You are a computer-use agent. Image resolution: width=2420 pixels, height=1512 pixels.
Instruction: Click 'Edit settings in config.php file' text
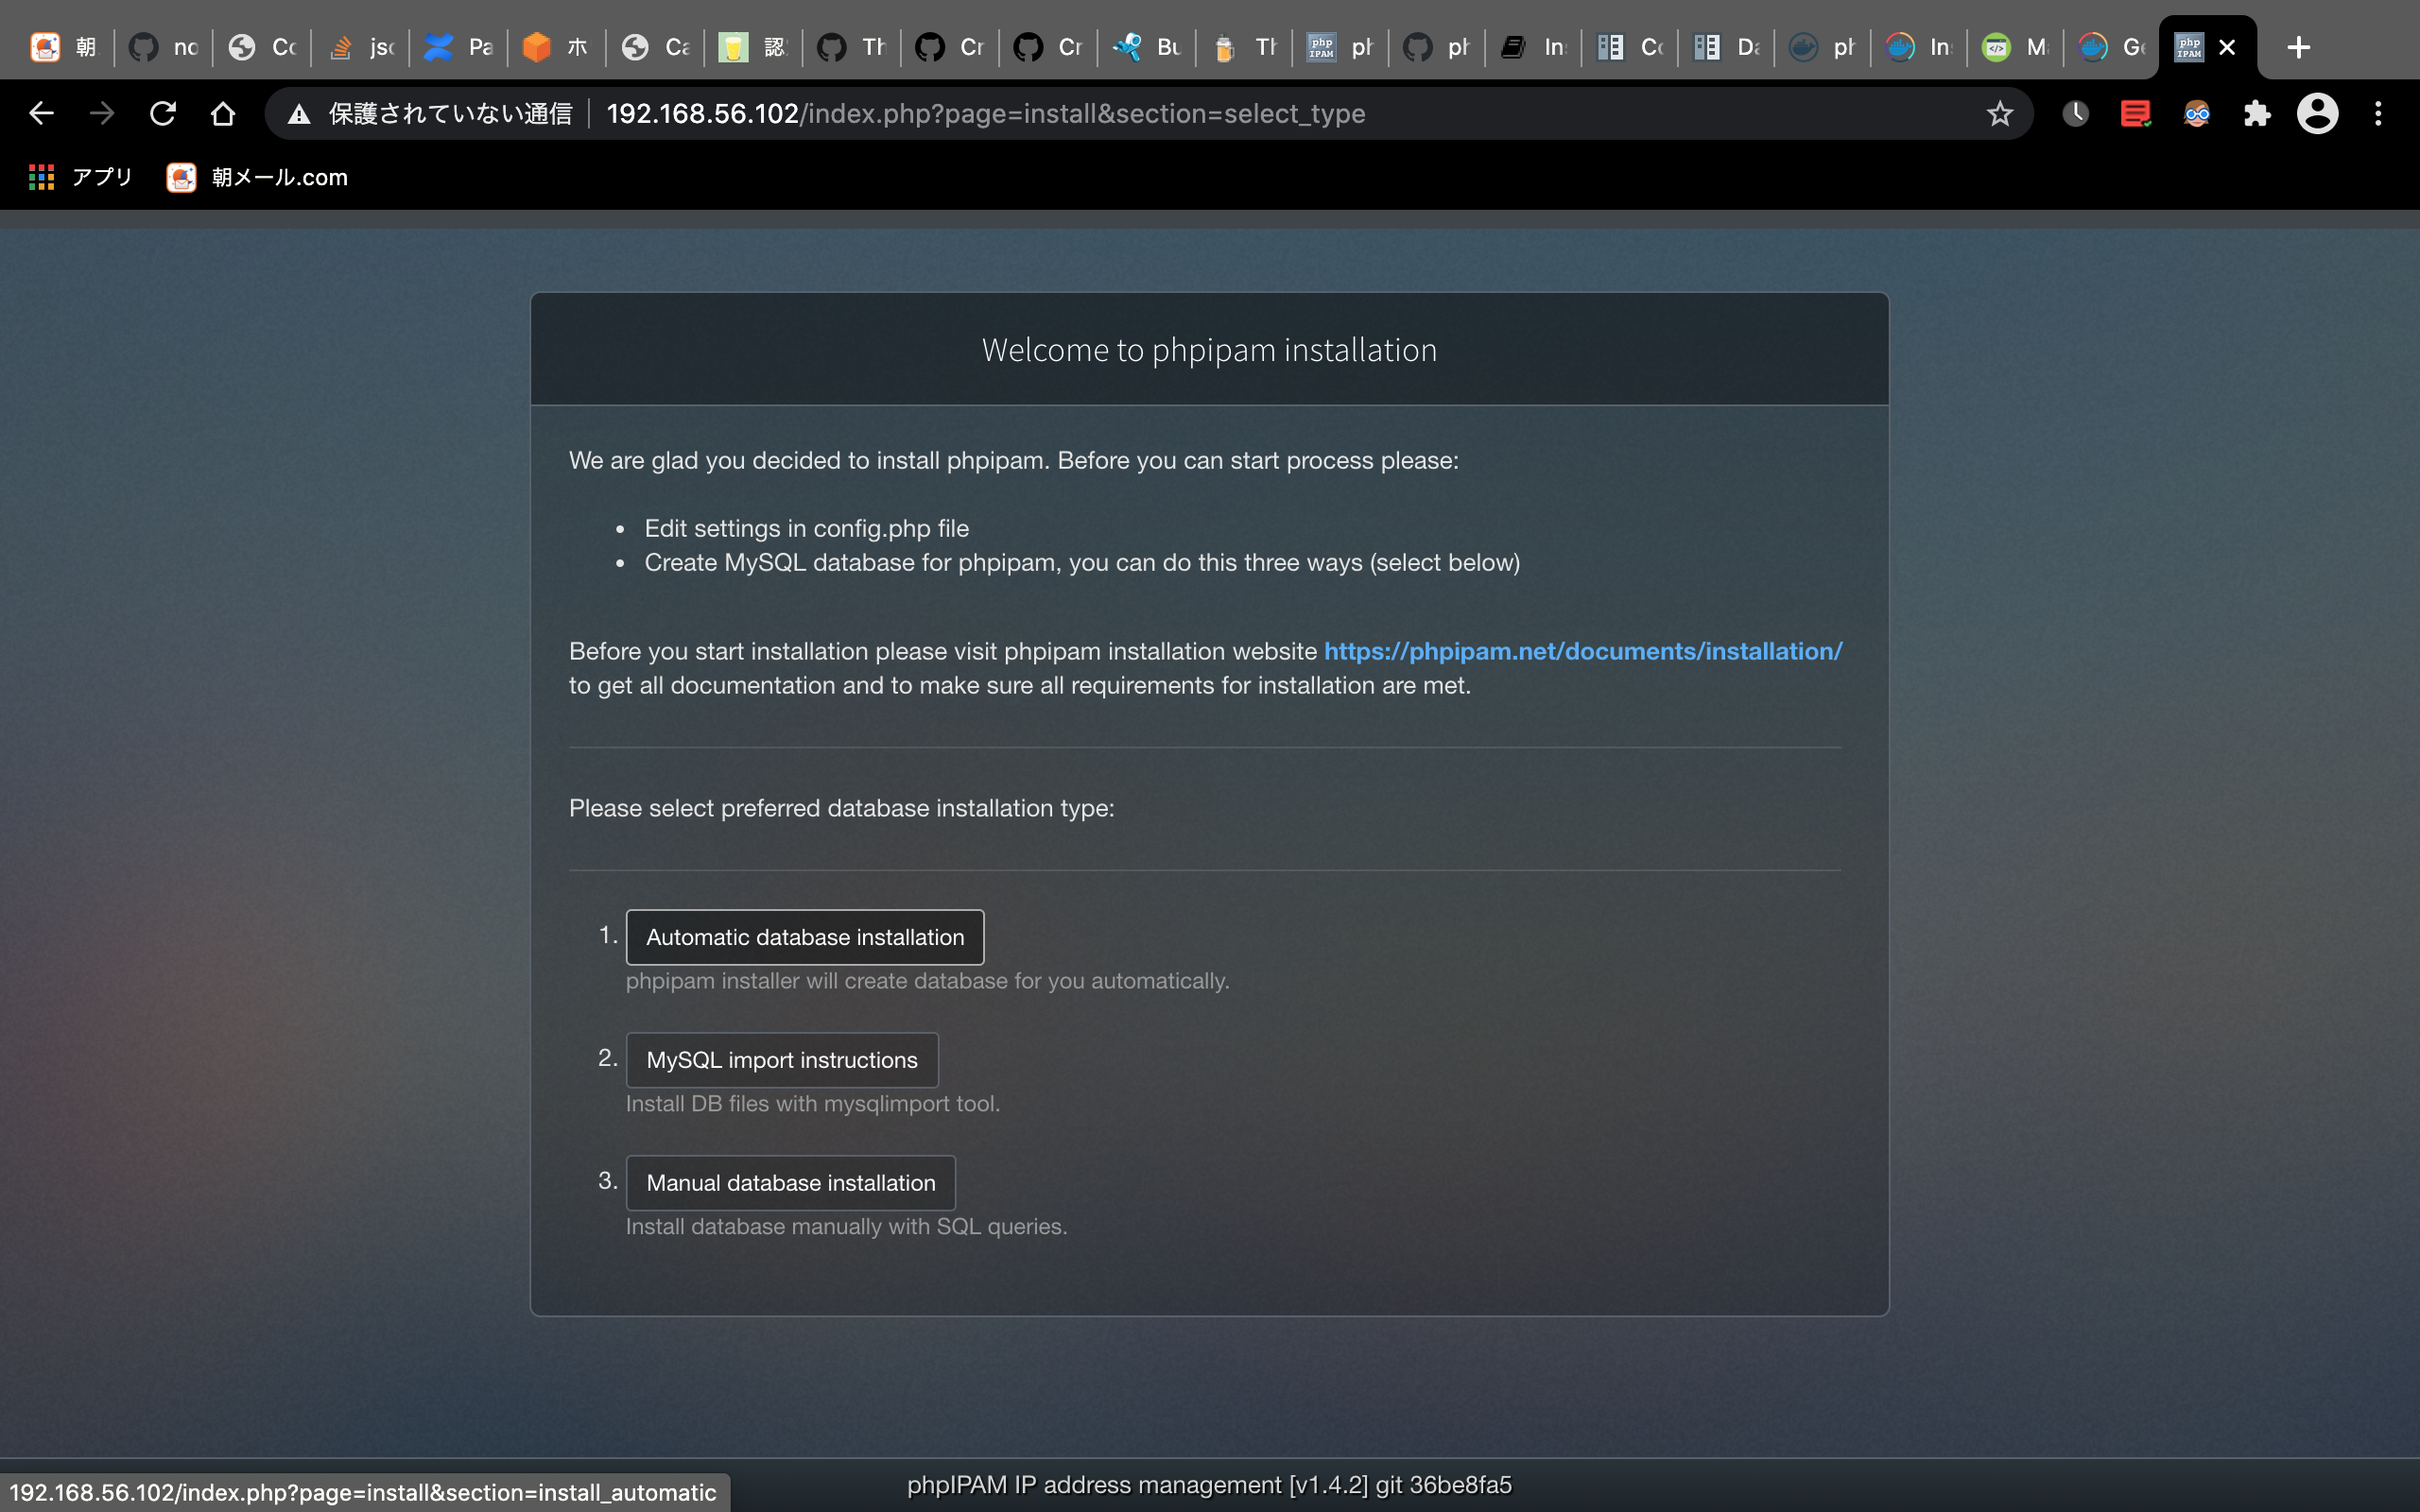806,528
